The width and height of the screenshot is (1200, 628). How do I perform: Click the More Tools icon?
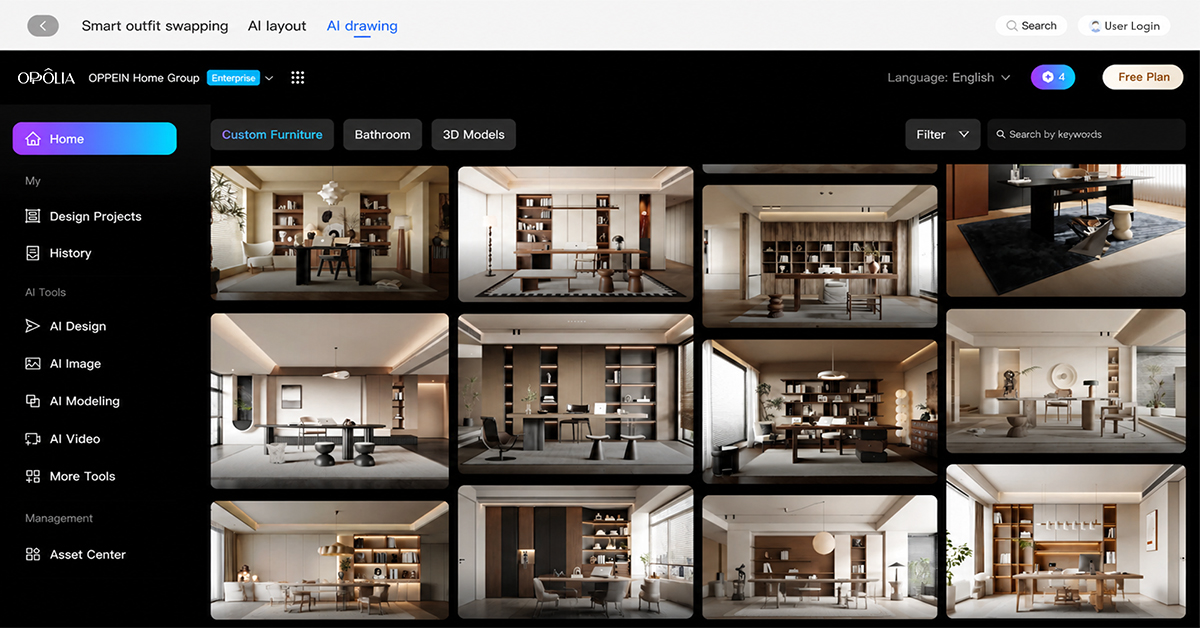pos(33,476)
